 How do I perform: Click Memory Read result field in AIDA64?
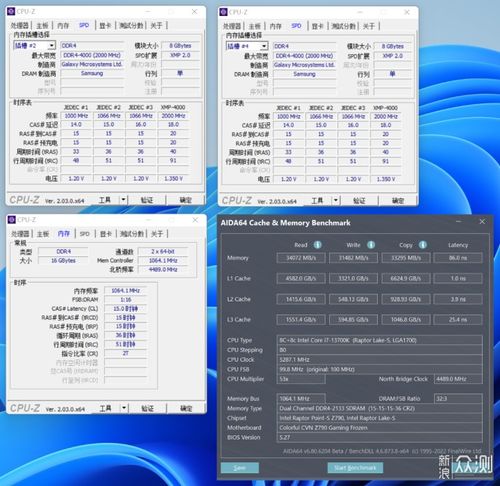[301, 258]
